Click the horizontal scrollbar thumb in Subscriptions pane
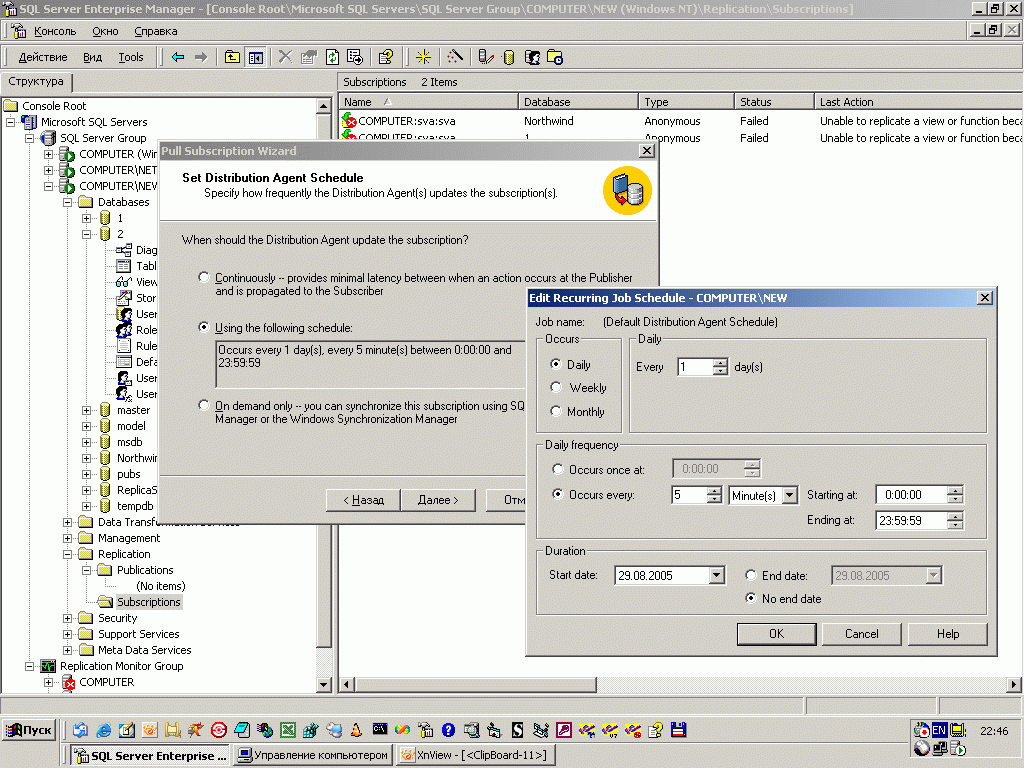The height and width of the screenshot is (768, 1024). 475,684
